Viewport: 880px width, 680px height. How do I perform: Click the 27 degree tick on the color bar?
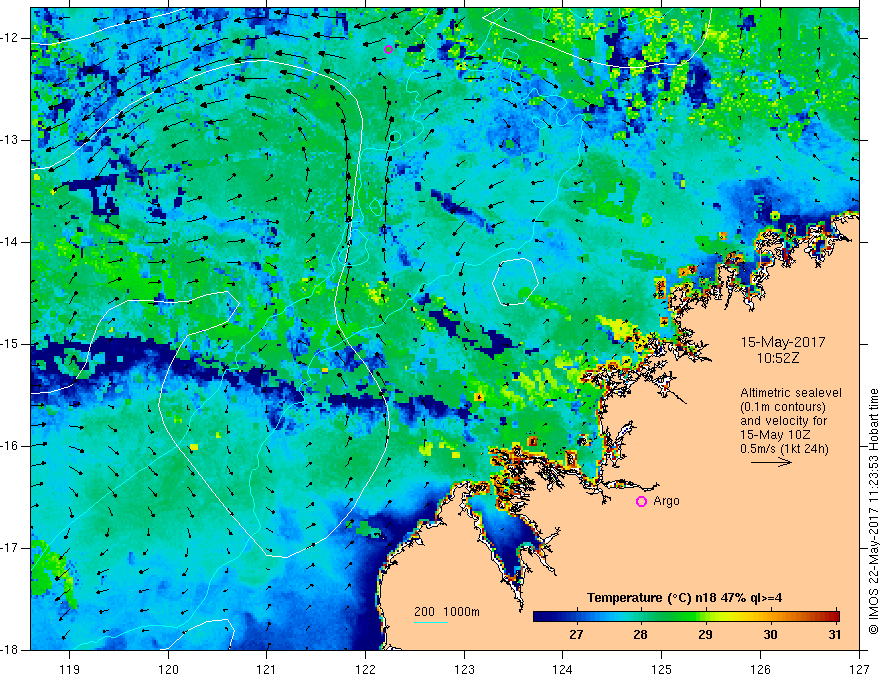tap(576, 634)
